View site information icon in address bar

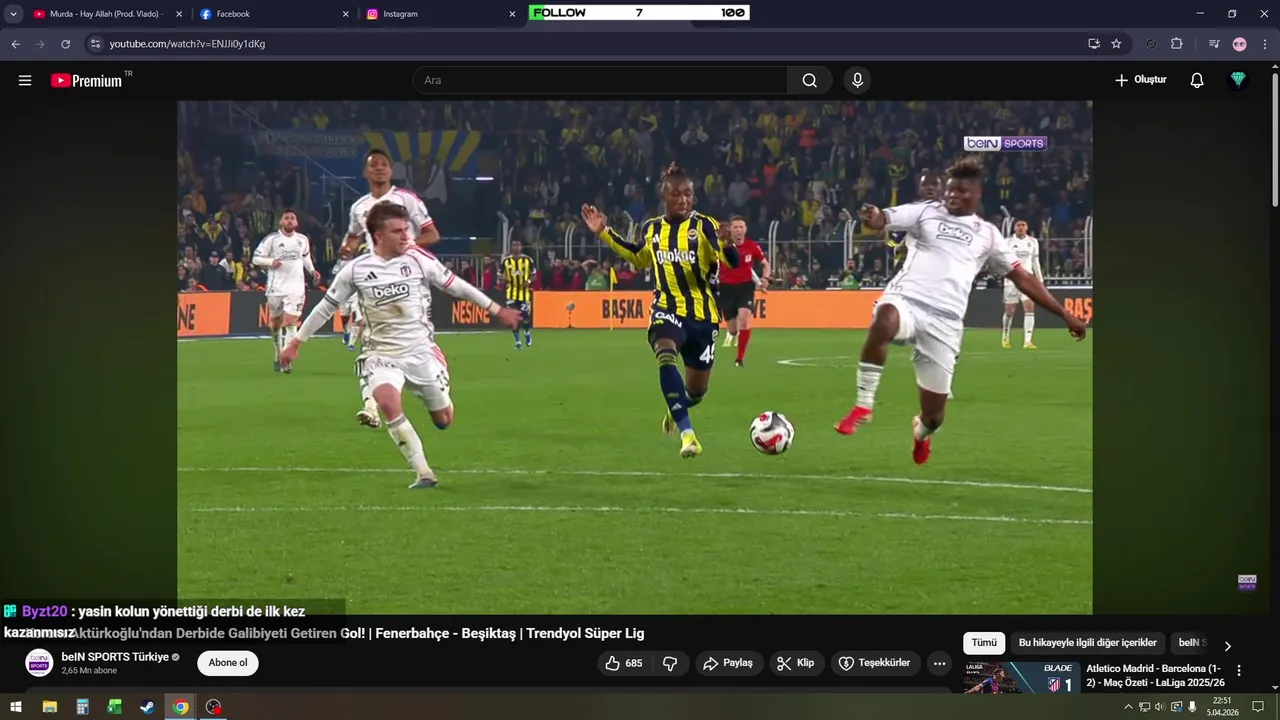pos(95,44)
